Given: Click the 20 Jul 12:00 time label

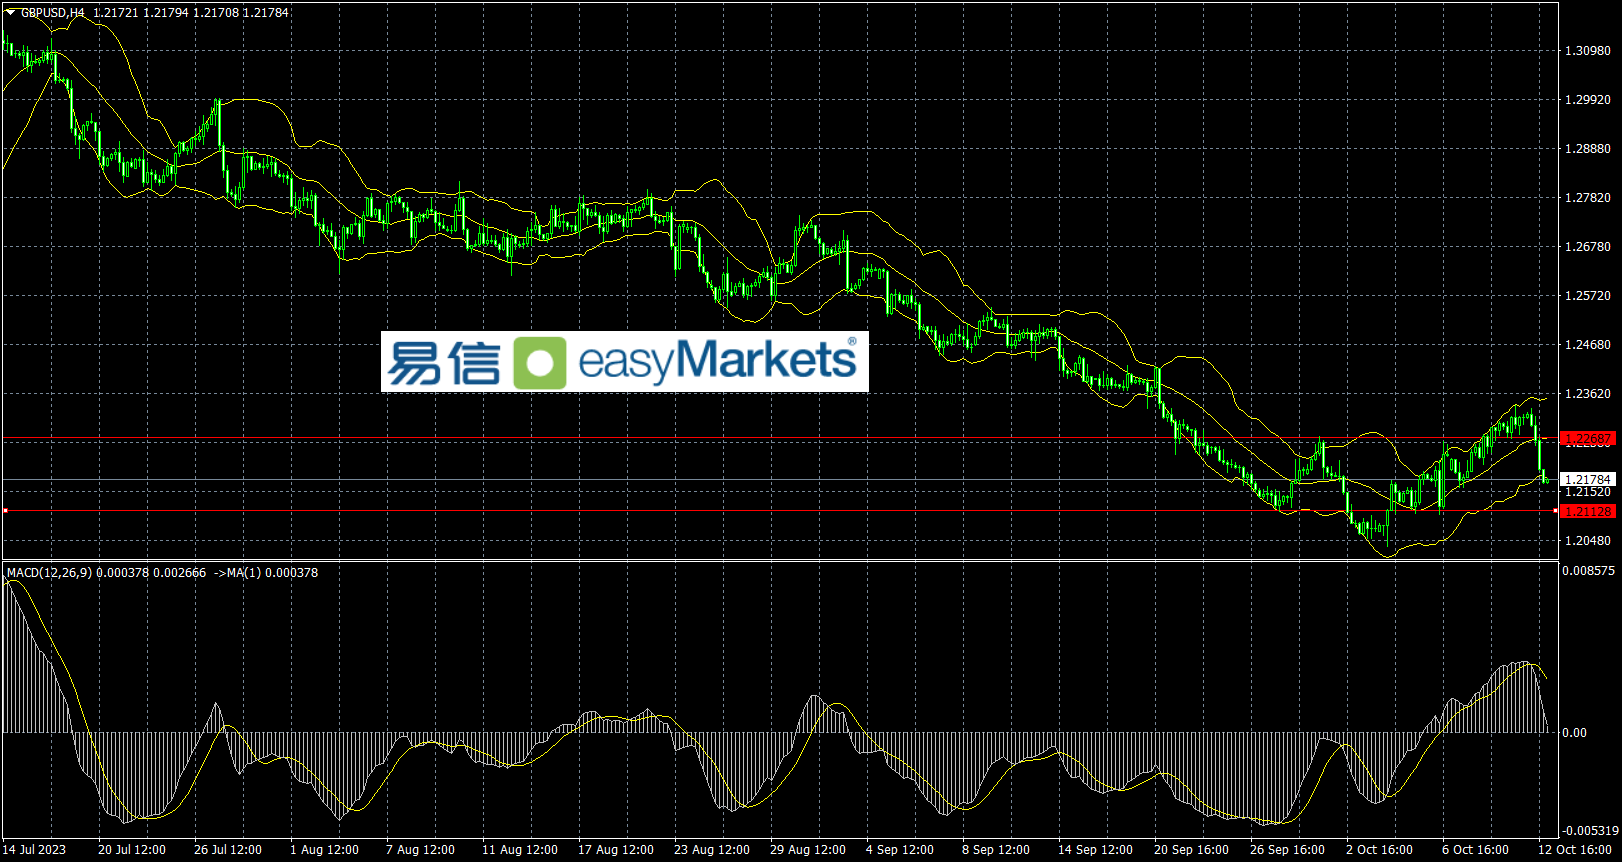Looking at the screenshot, I should pyautogui.click(x=132, y=850).
